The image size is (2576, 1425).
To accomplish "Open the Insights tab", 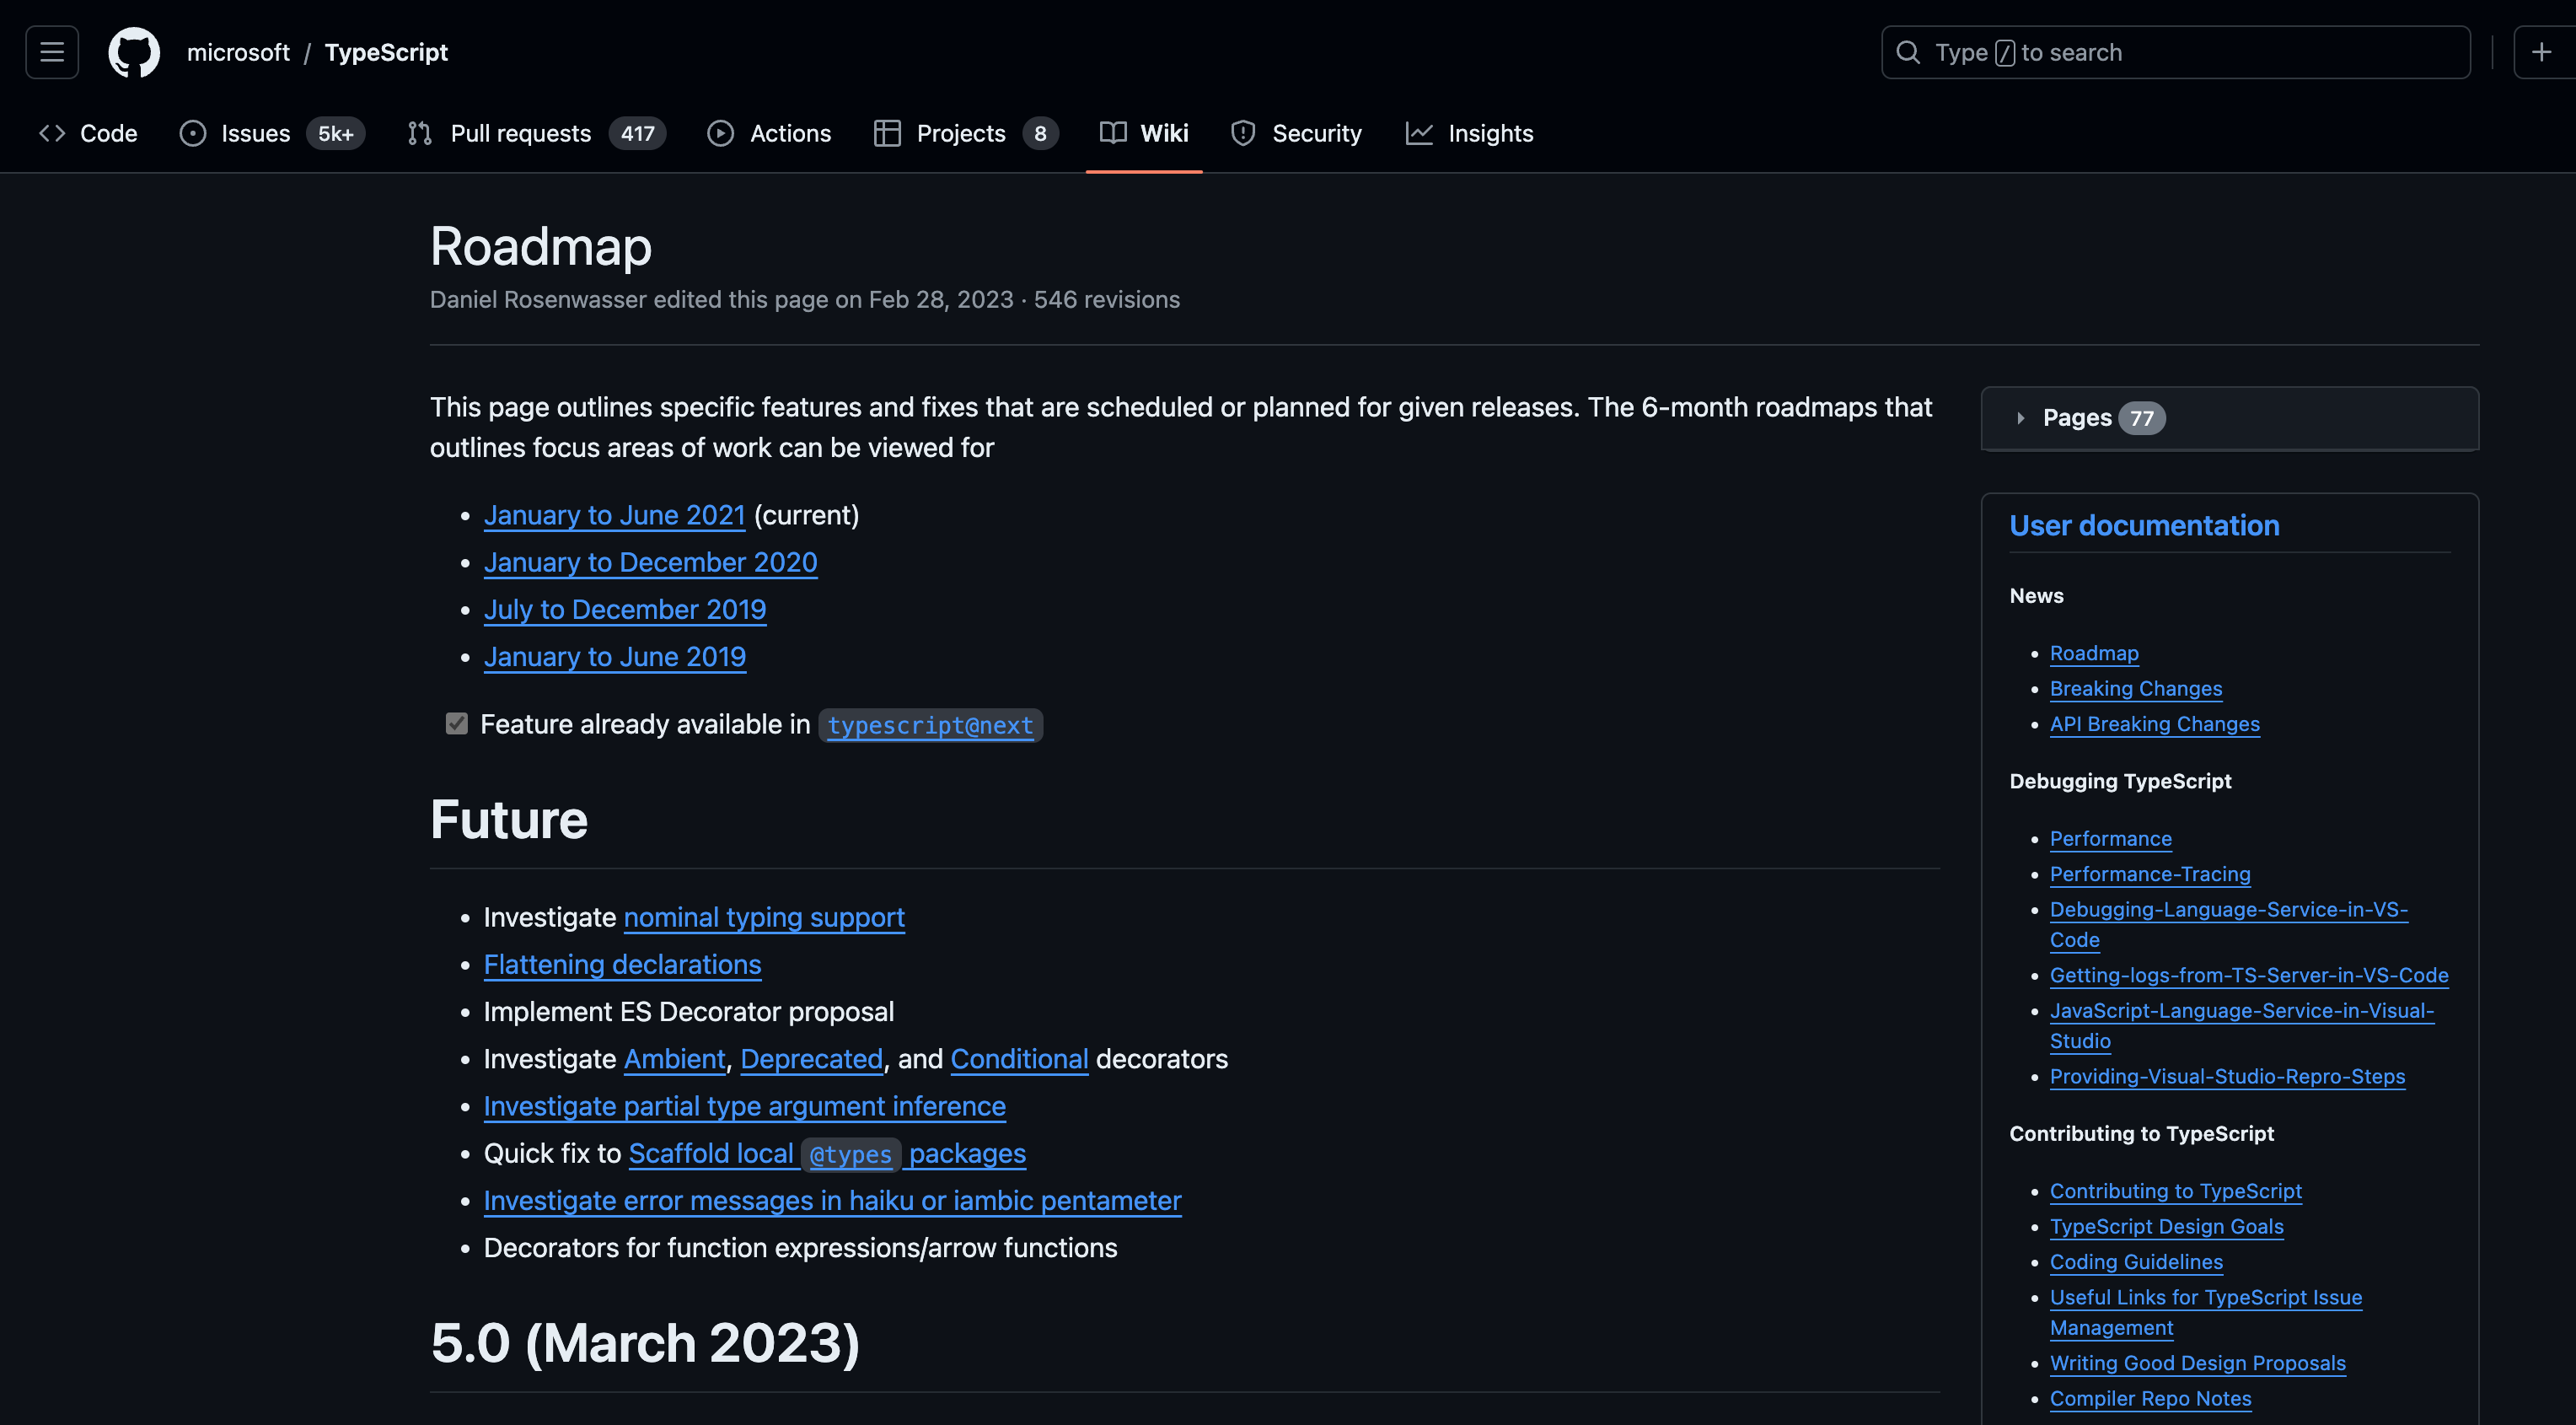I will coord(1469,133).
